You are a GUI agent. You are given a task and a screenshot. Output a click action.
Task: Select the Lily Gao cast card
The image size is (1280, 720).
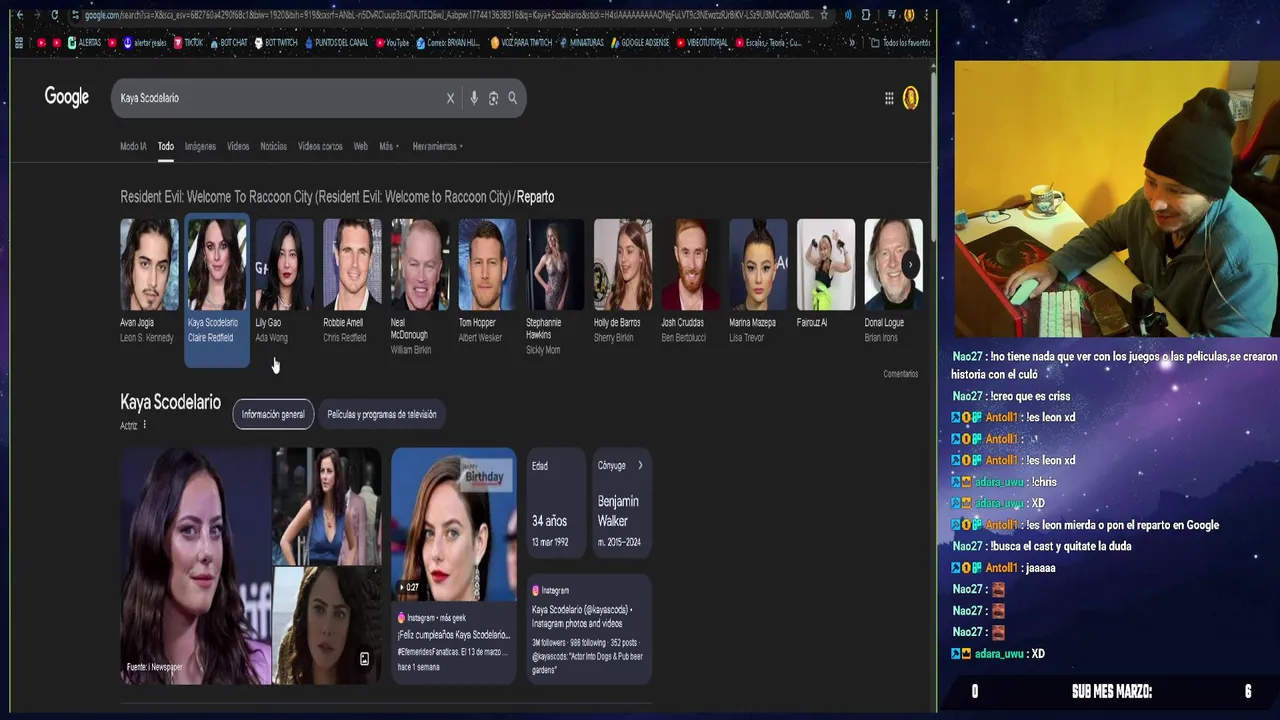(x=285, y=281)
